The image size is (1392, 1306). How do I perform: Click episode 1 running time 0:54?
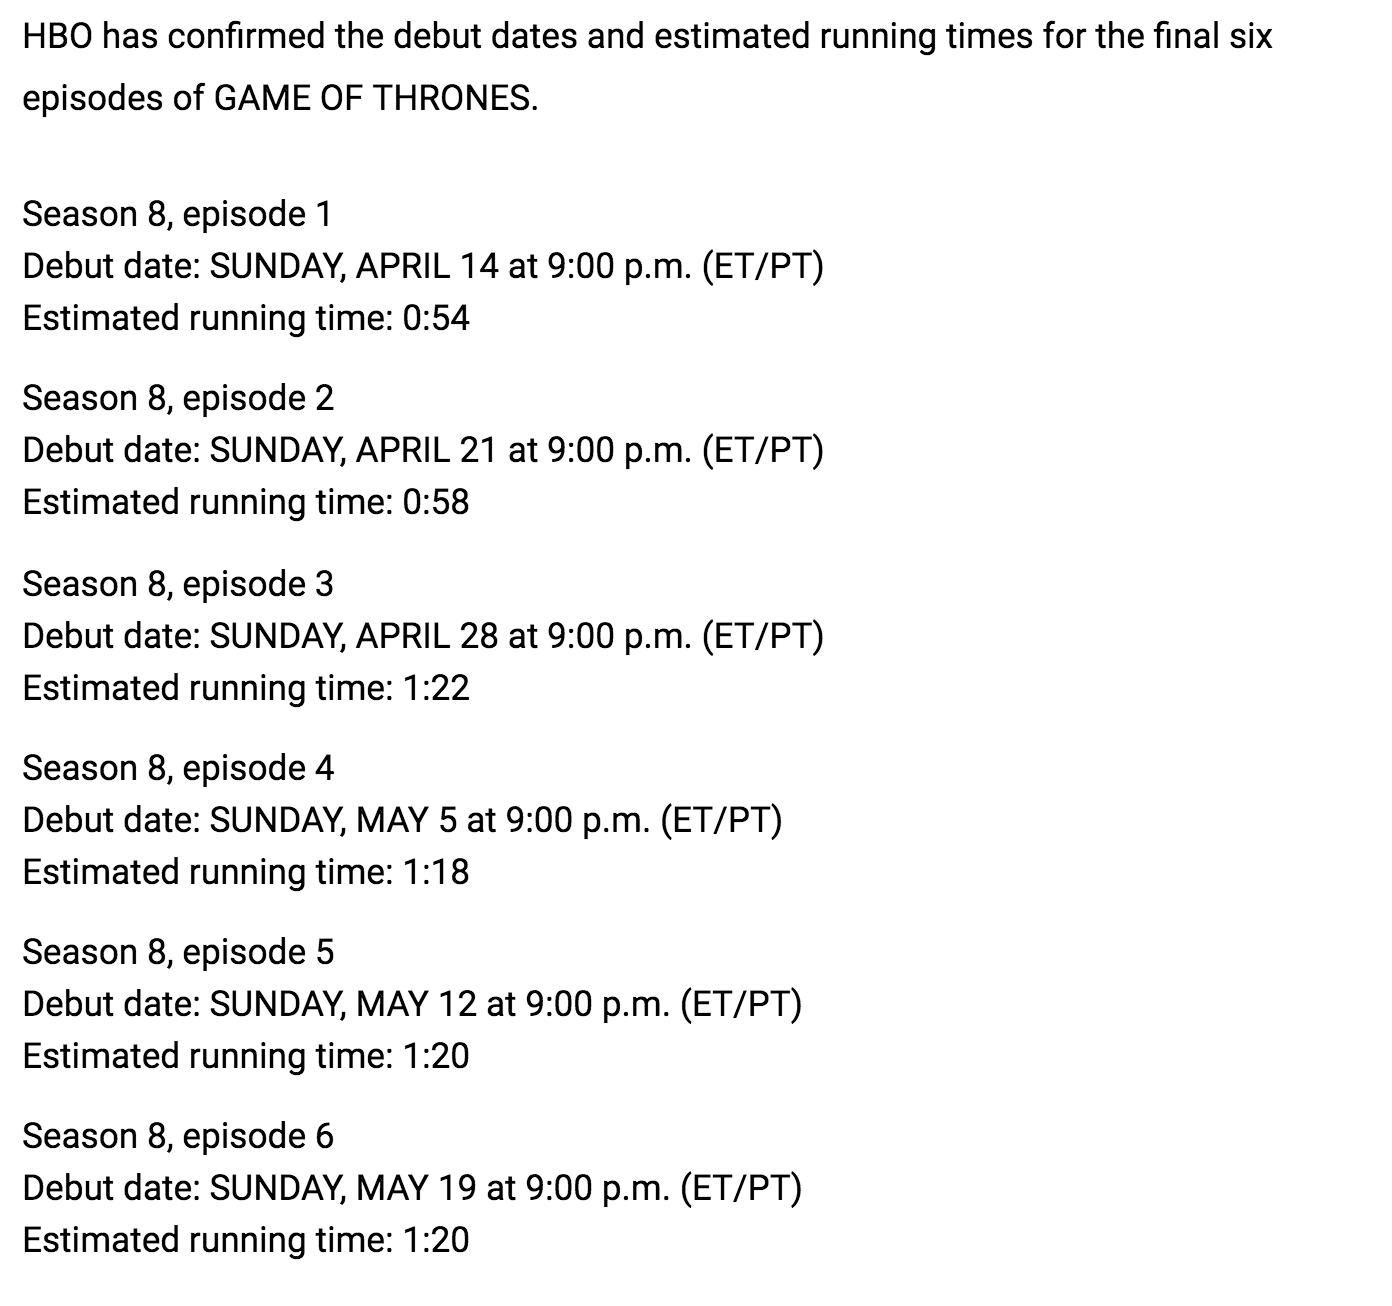tap(246, 318)
